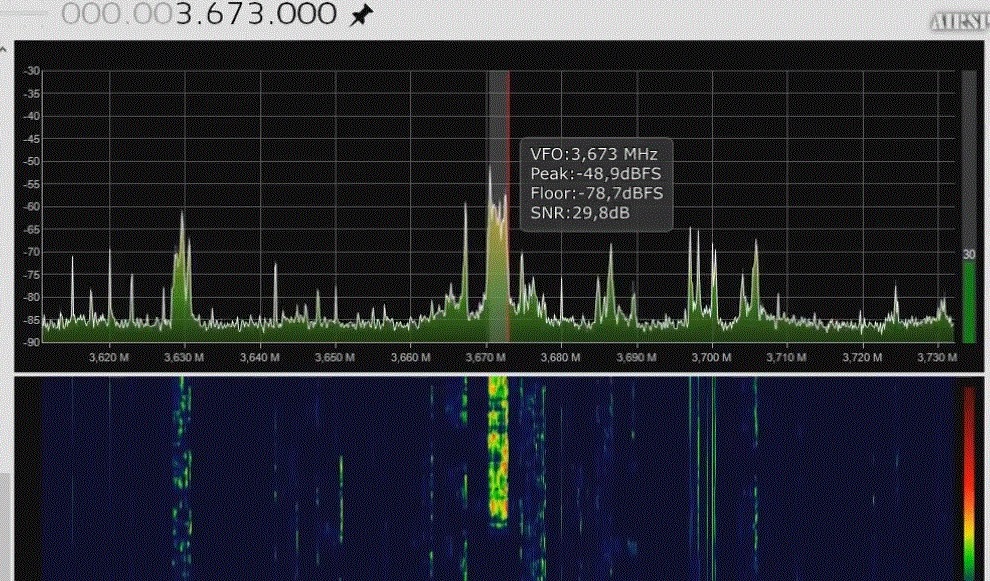Click the "Peak:-48,9dBFS" tooltip line

(x=595, y=174)
